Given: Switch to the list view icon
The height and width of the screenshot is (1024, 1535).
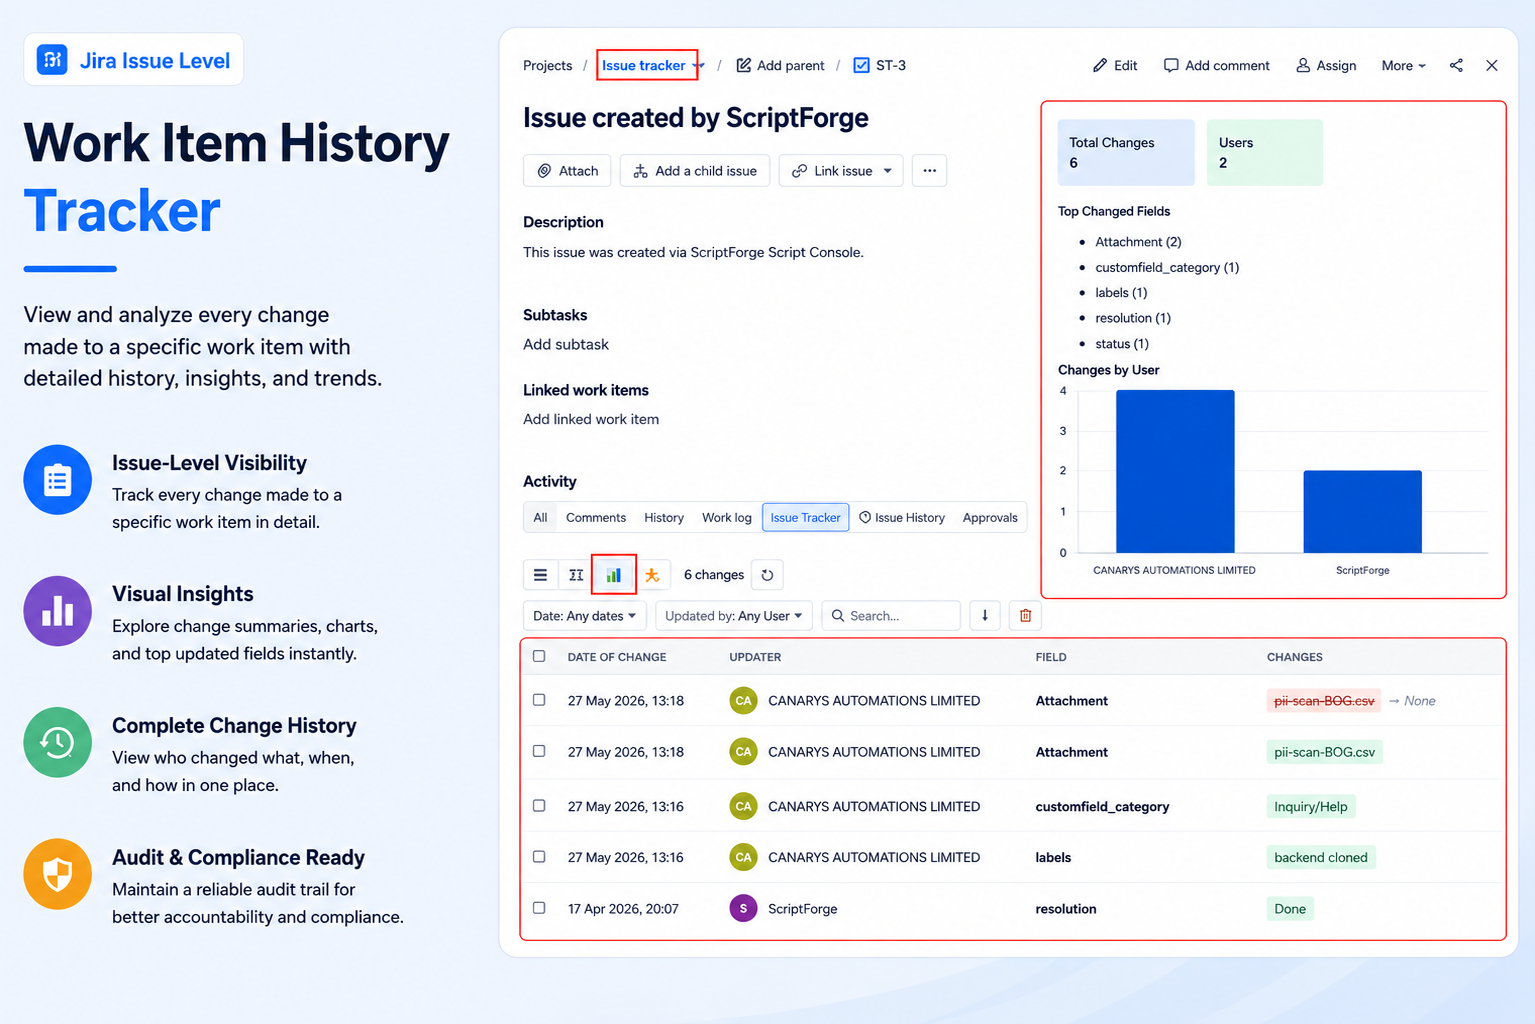Looking at the screenshot, I should pos(540,575).
